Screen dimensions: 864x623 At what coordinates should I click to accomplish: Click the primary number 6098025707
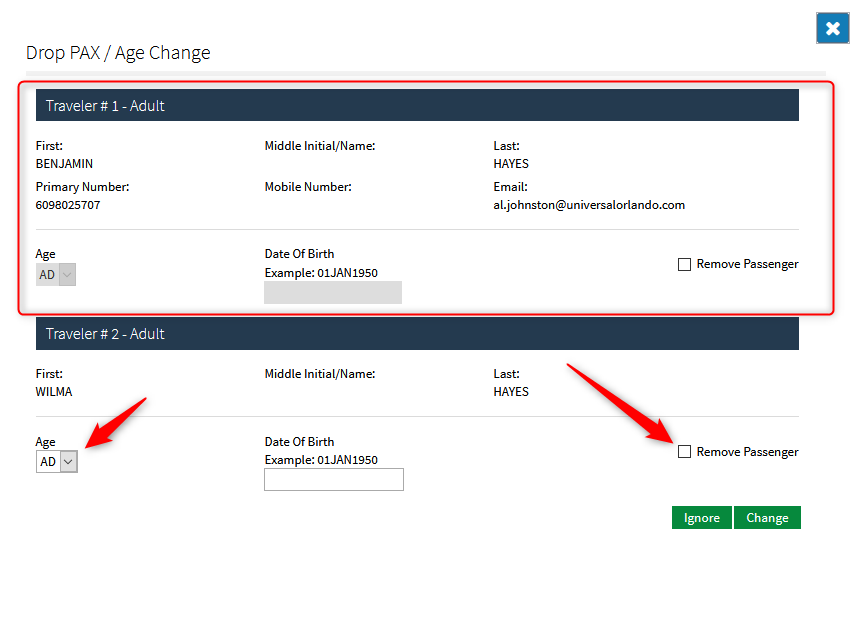pyautogui.click(x=68, y=205)
